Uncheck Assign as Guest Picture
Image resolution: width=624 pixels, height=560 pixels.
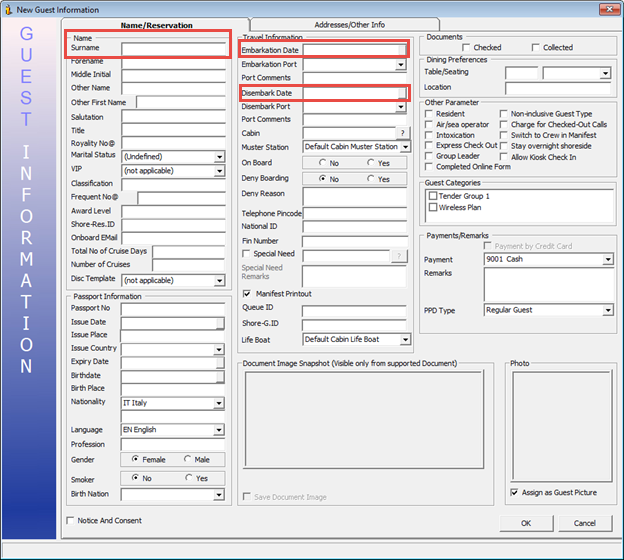coord(514,492)
